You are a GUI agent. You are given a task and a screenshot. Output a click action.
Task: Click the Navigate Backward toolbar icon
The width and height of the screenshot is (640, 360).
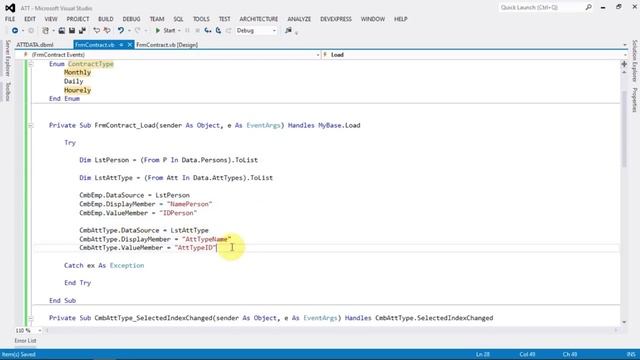[15, 31]
